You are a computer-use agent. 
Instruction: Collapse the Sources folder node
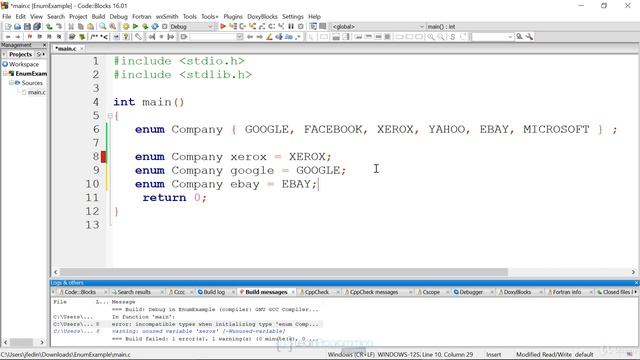point(11,83)
